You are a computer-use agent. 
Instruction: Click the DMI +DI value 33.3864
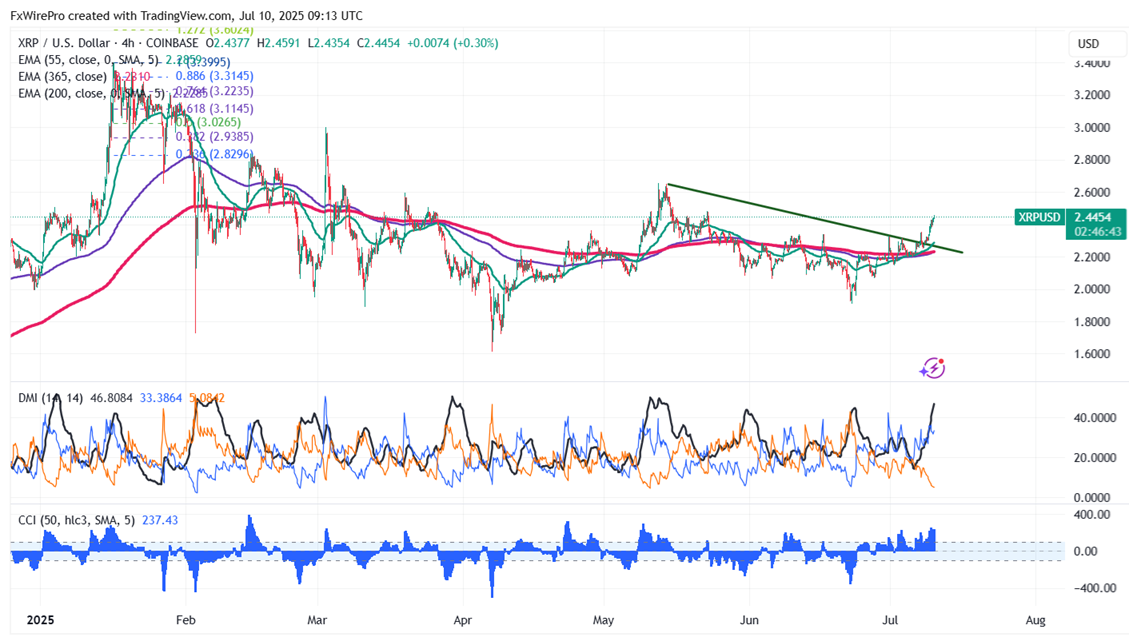(x=161, y=397)
